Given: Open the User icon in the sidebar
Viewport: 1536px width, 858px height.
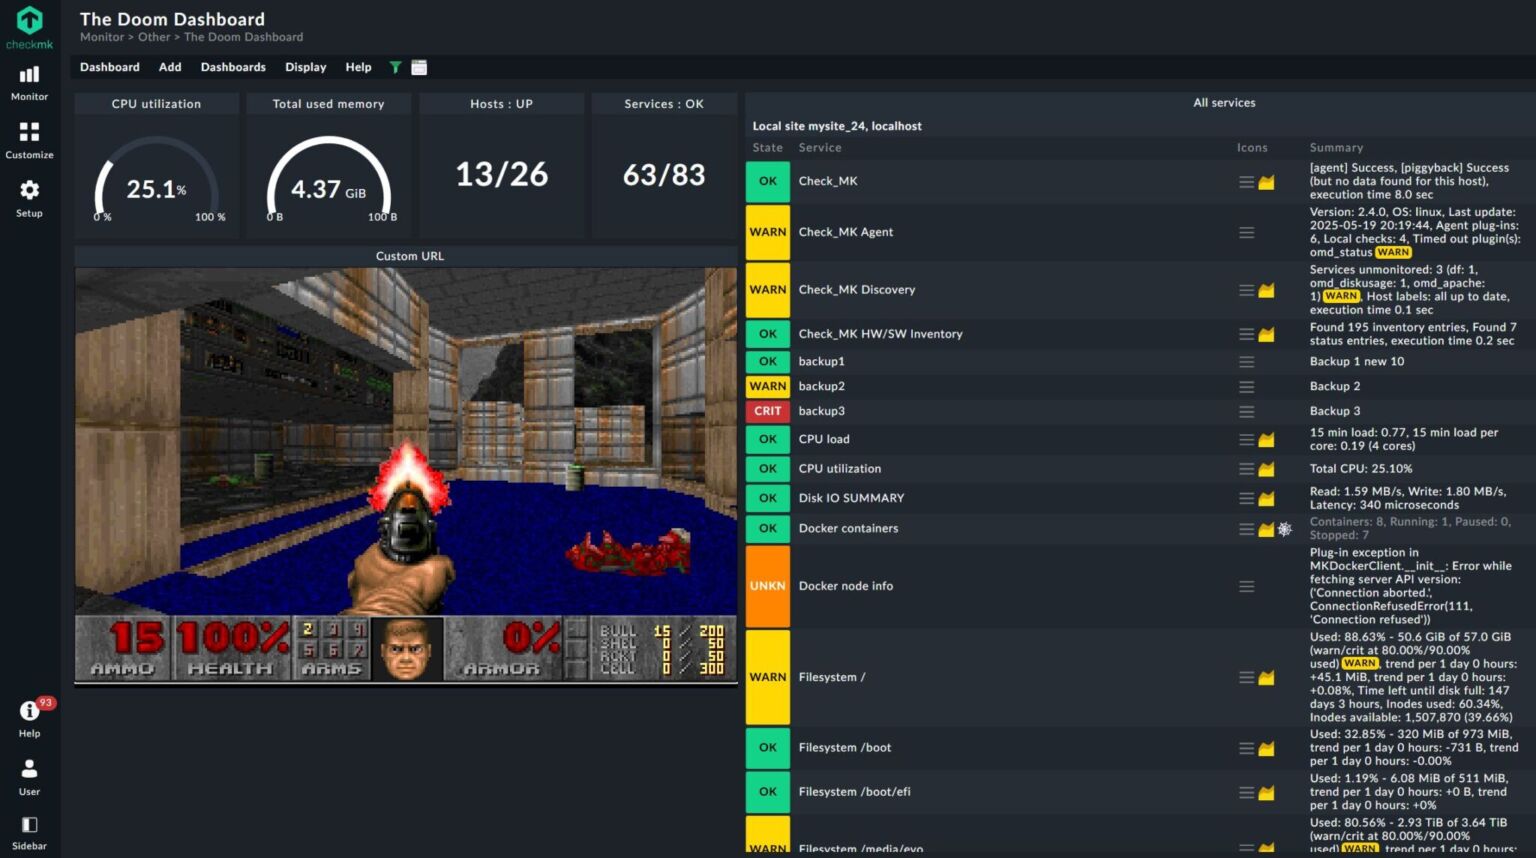Looking at the screenshot, I should tap(29, 773).
